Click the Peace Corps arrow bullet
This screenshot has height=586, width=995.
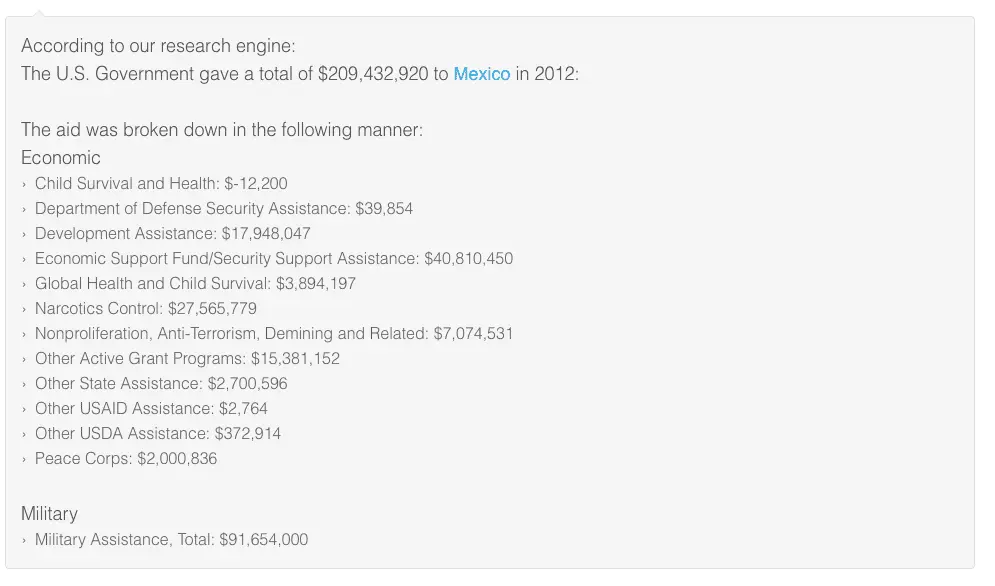pos(24,459)
